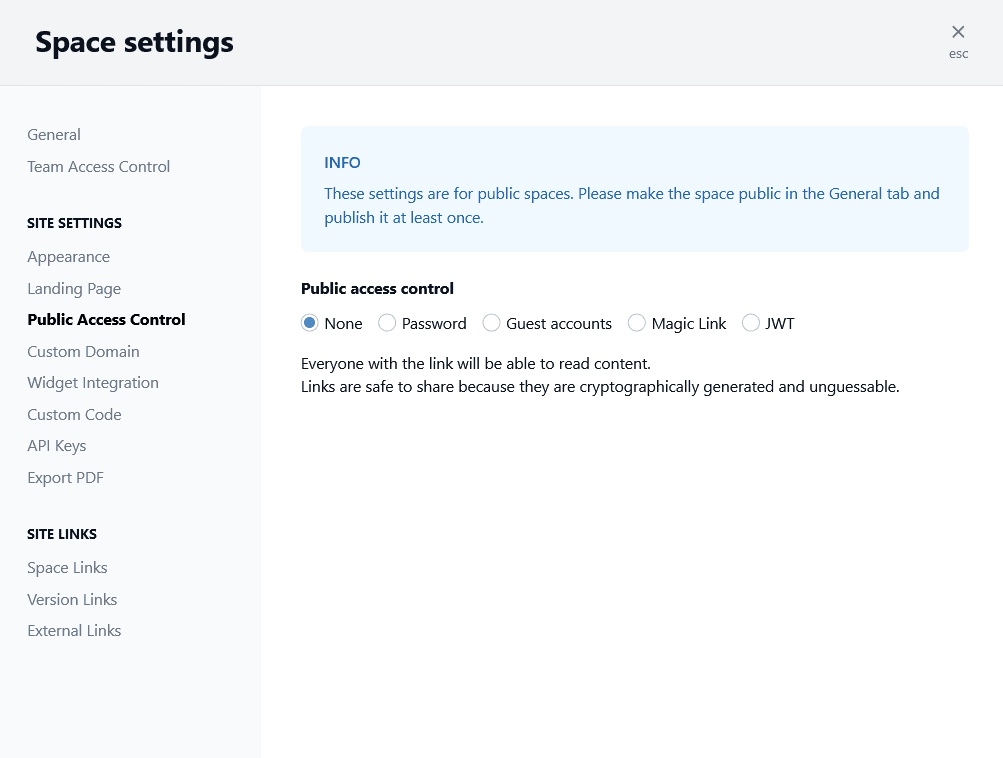The height and width of the screenshot is (758, 1003).
Task: Select the None access control option
Action: (x=310, y=323)
